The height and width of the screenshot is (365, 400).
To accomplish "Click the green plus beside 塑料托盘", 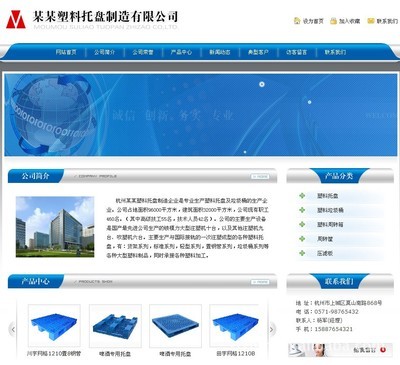I will click(302, 196).
